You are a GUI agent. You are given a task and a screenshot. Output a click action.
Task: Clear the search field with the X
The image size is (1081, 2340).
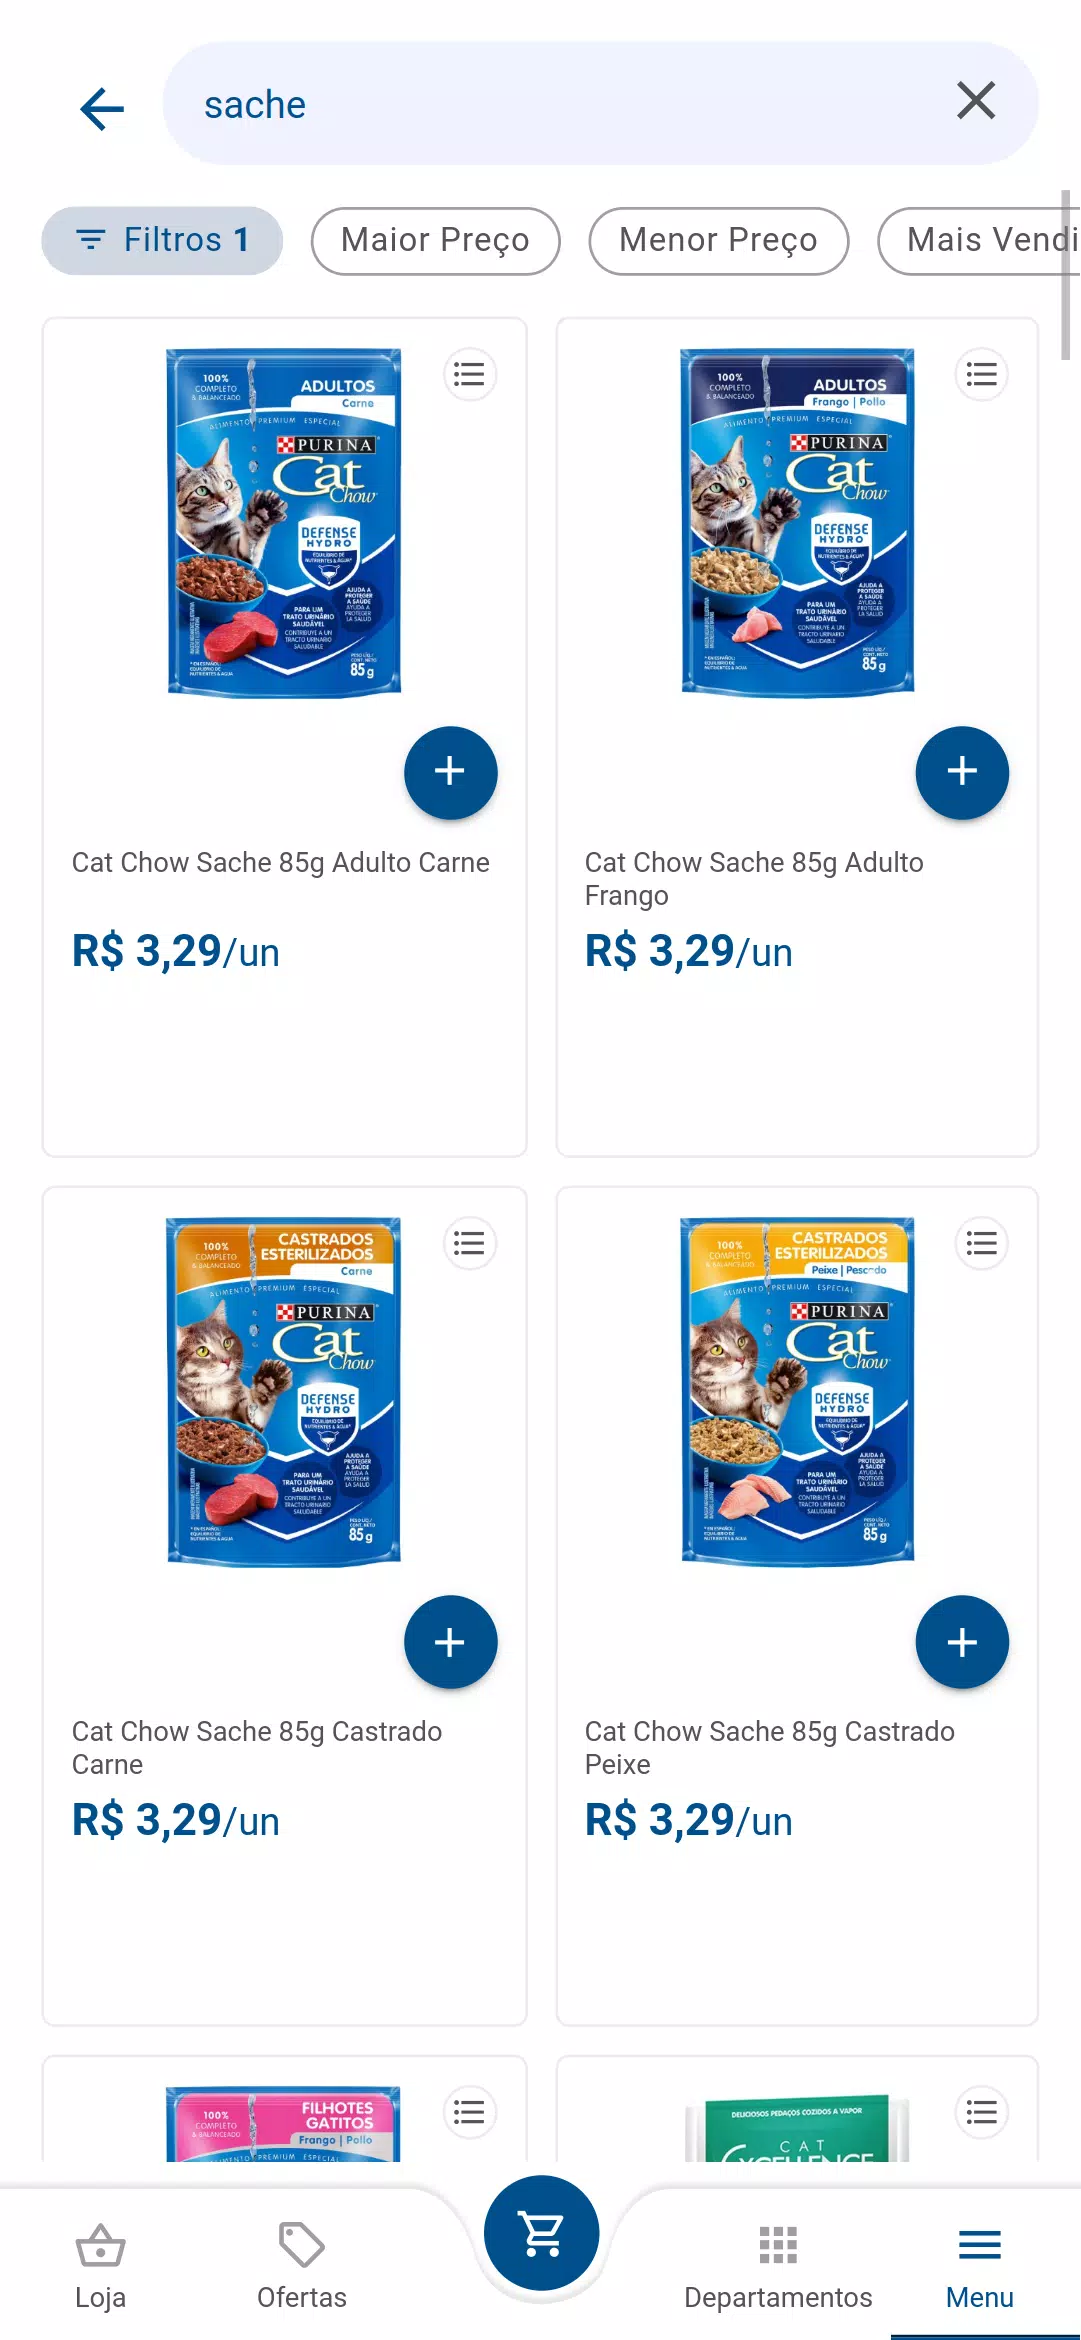tap(976, 101)
